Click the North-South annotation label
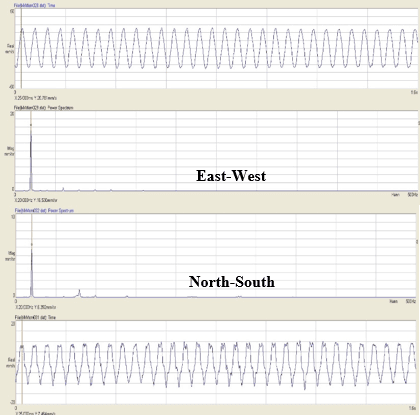The height and width of the screenshot is (415, 420). 232,282
